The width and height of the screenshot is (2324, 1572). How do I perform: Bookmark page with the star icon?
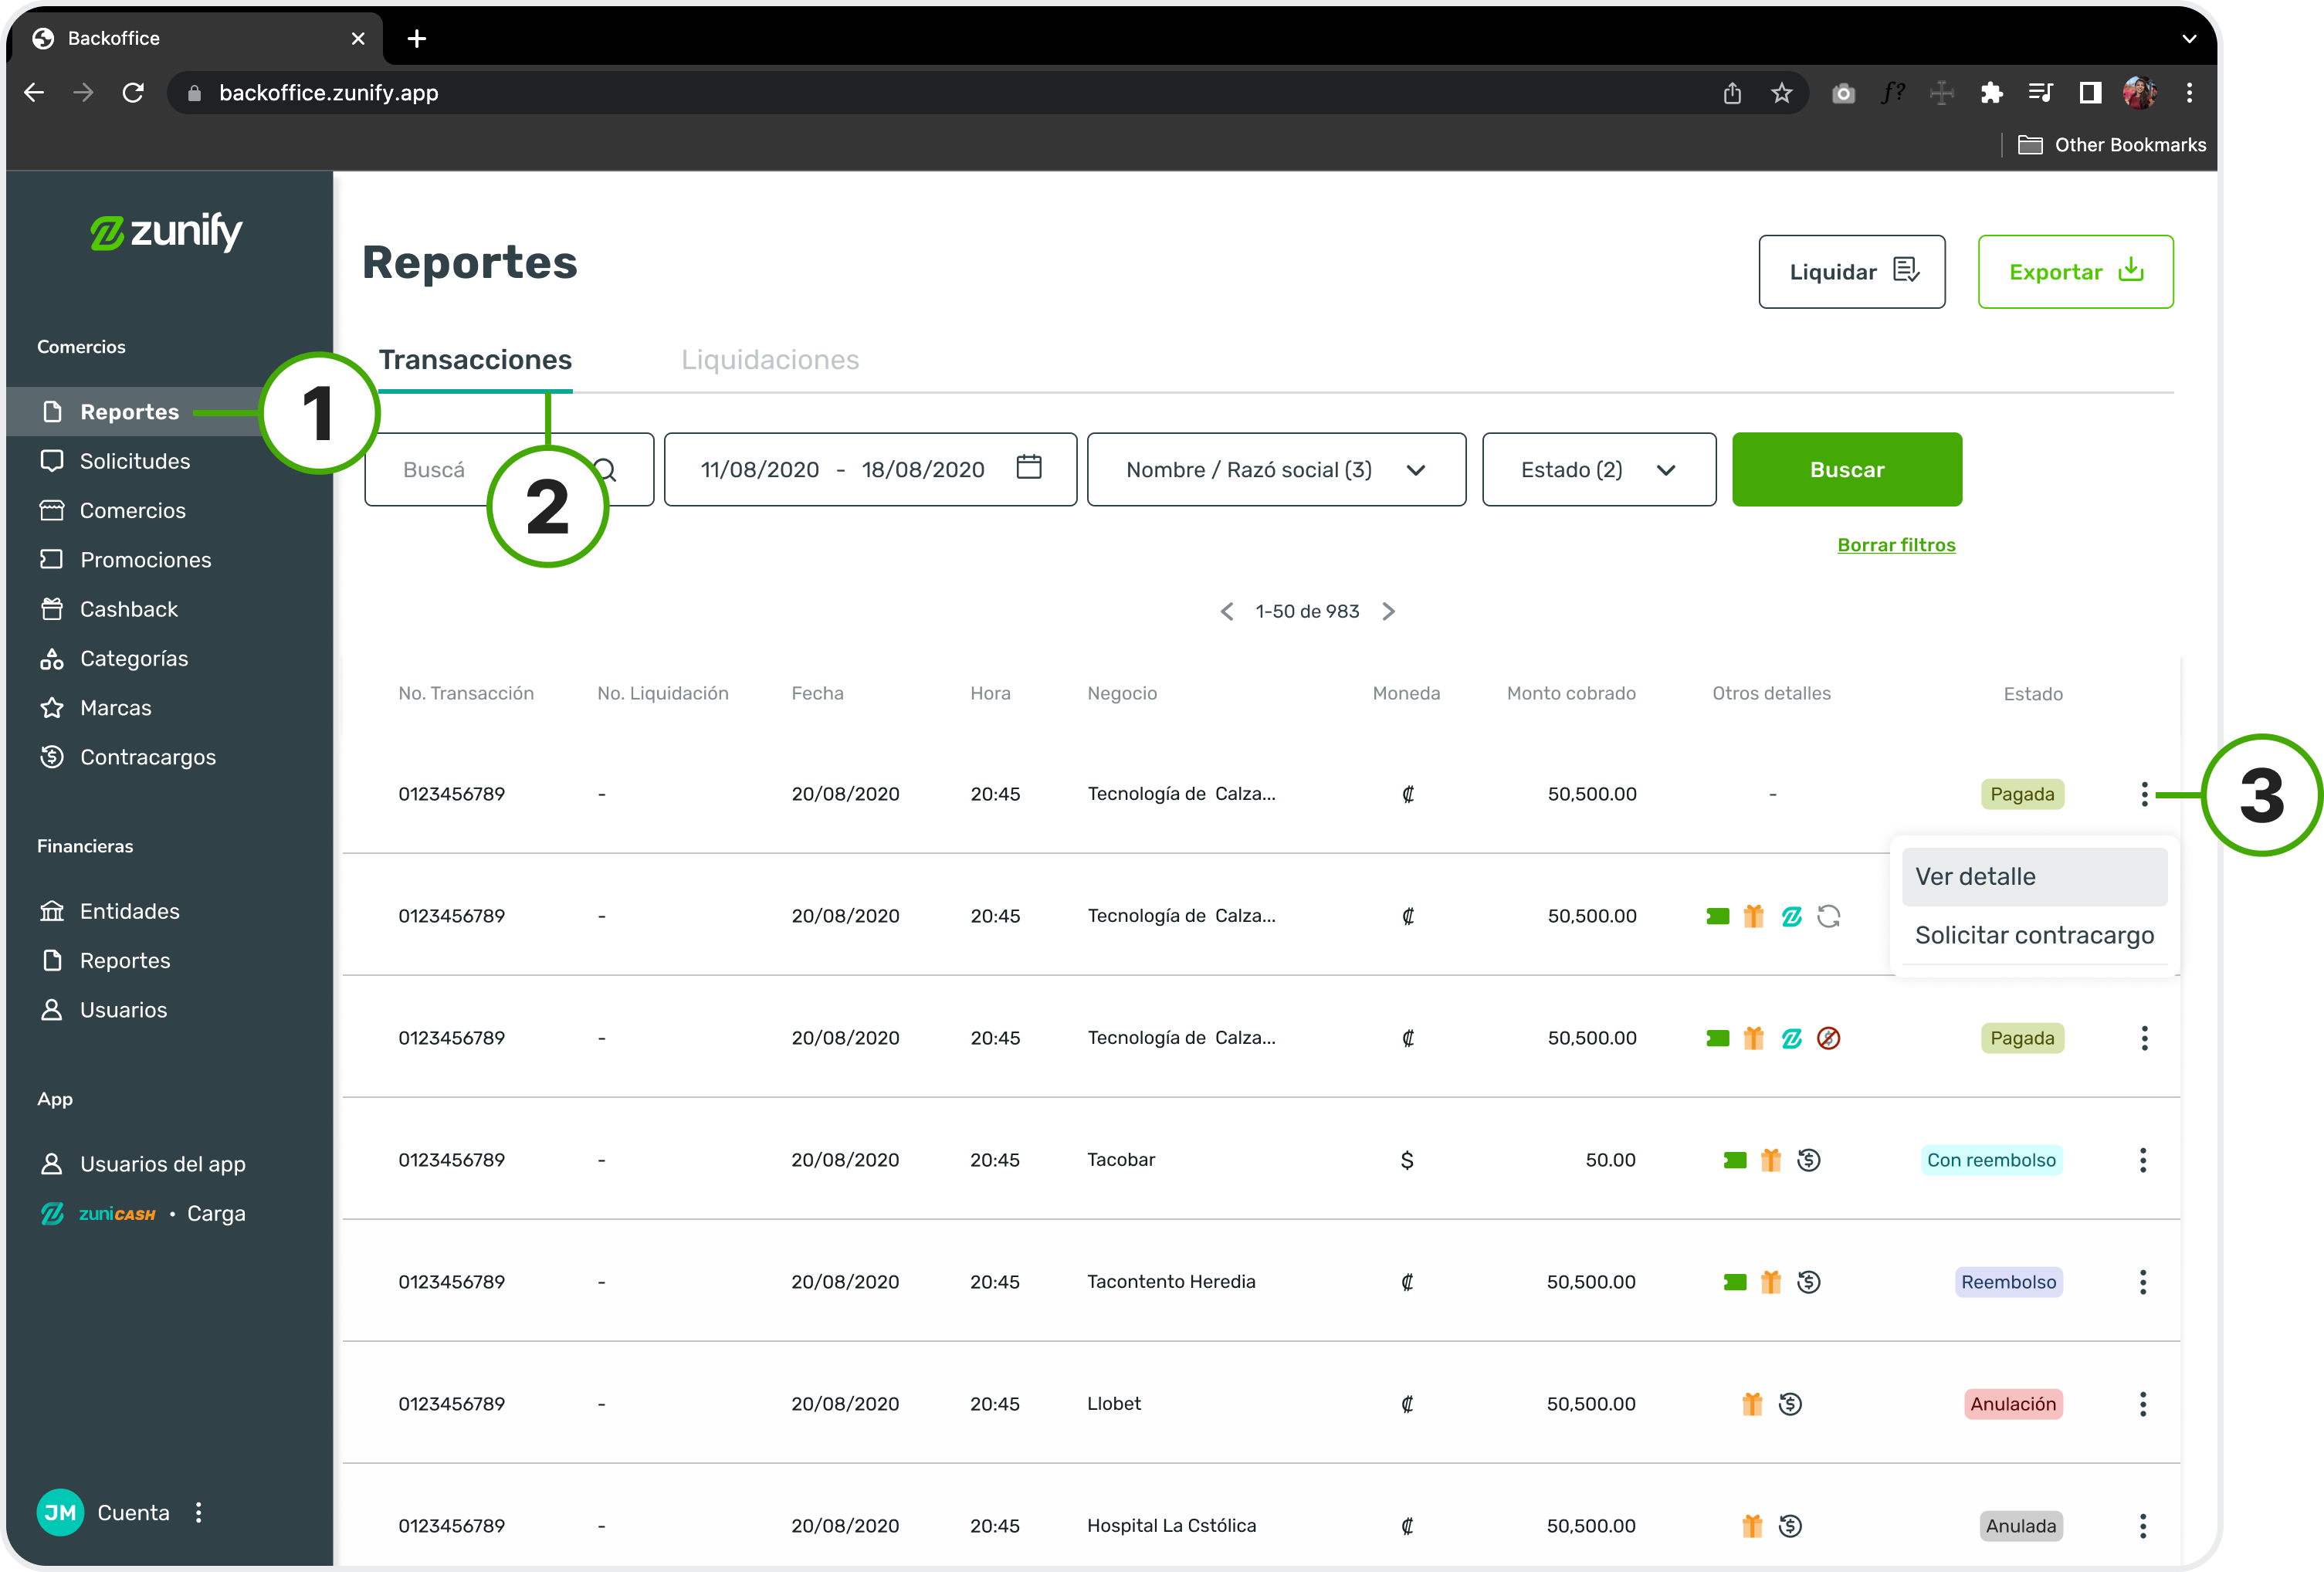pyautogui.click(x=1781, y=93)
